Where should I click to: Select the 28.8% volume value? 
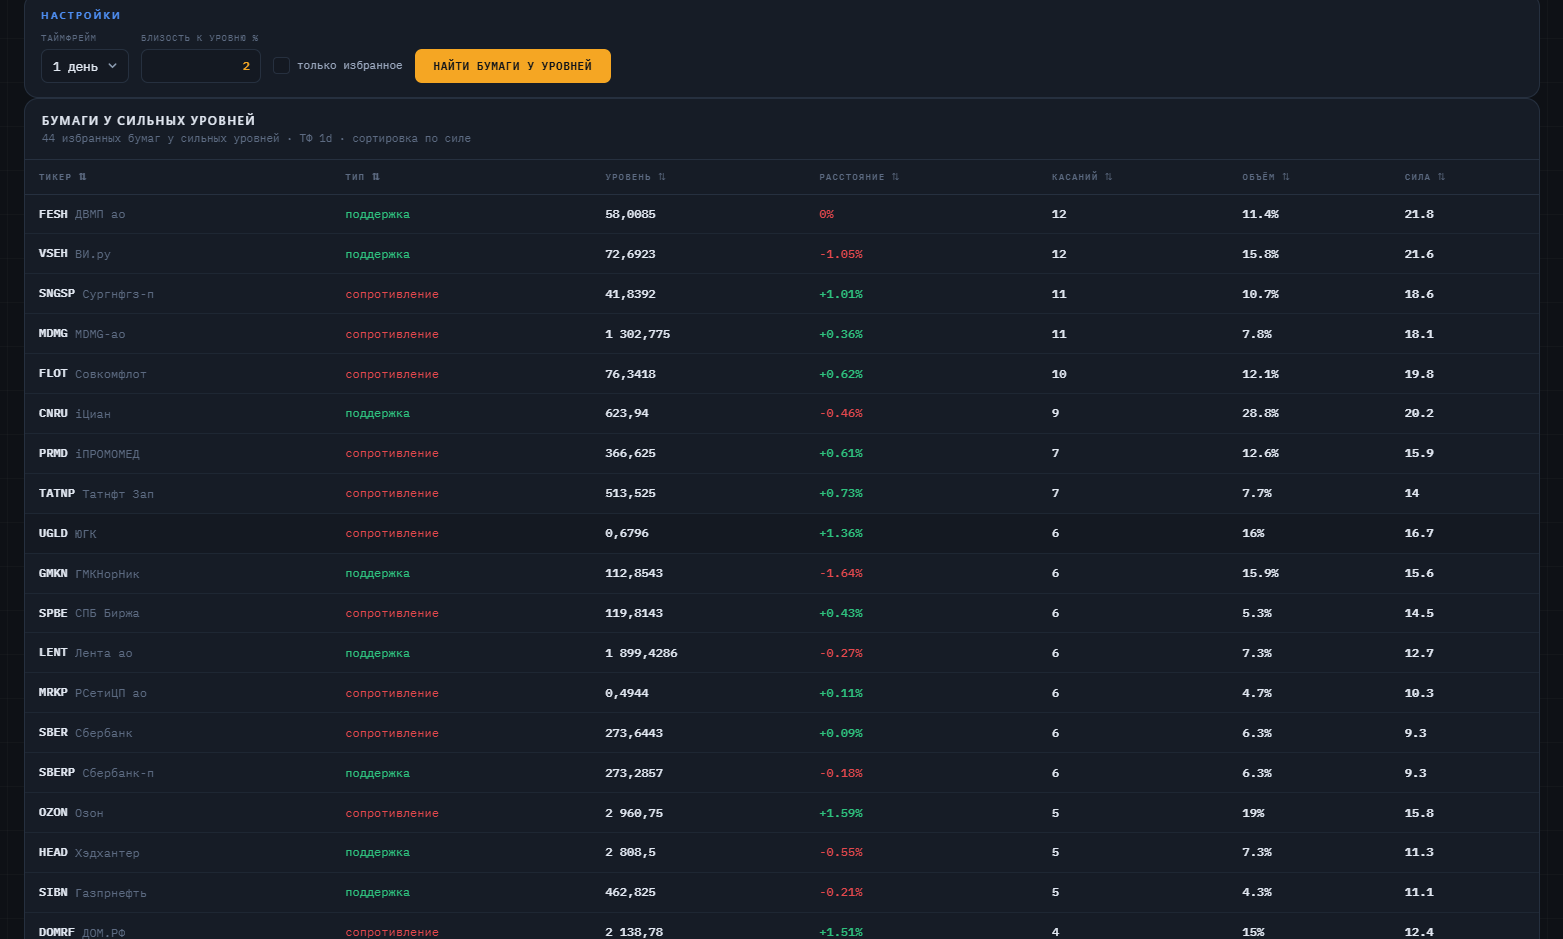click(x=1260, y=413)
